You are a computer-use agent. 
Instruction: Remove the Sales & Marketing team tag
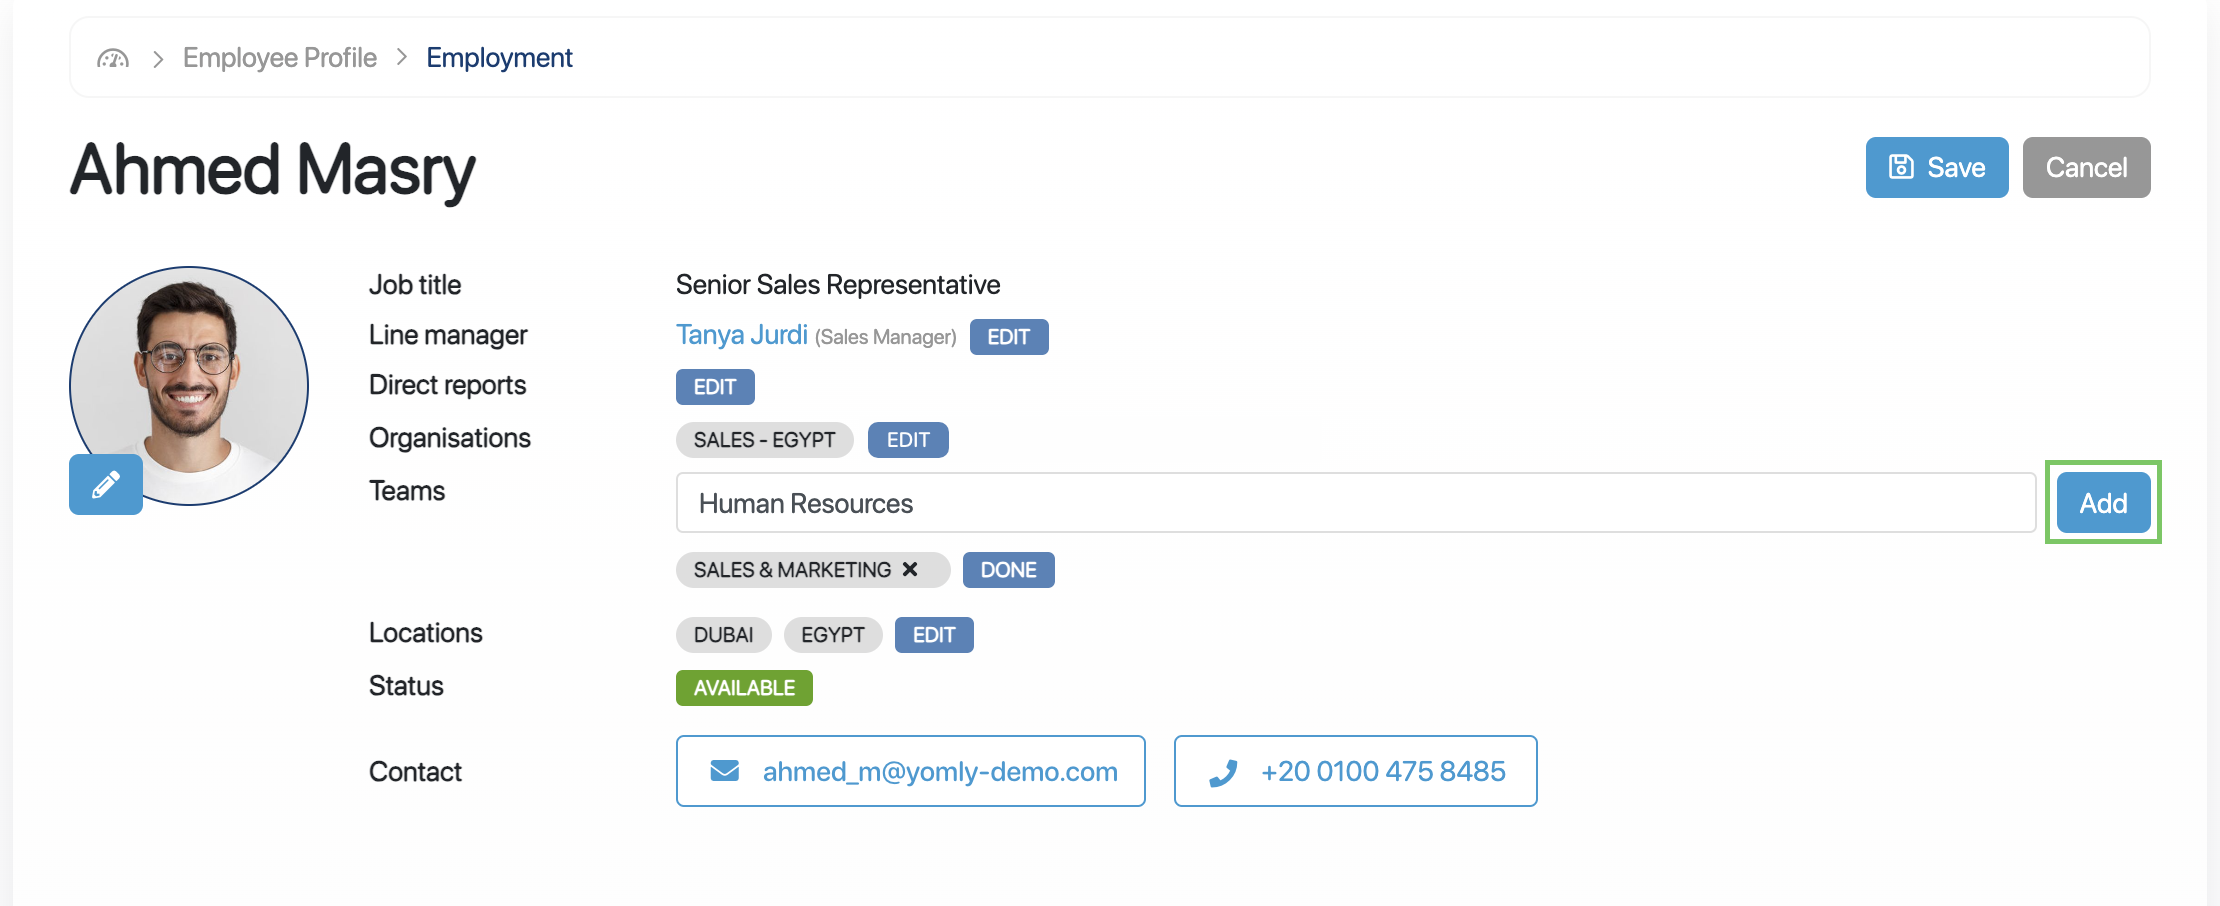[910, 569]
